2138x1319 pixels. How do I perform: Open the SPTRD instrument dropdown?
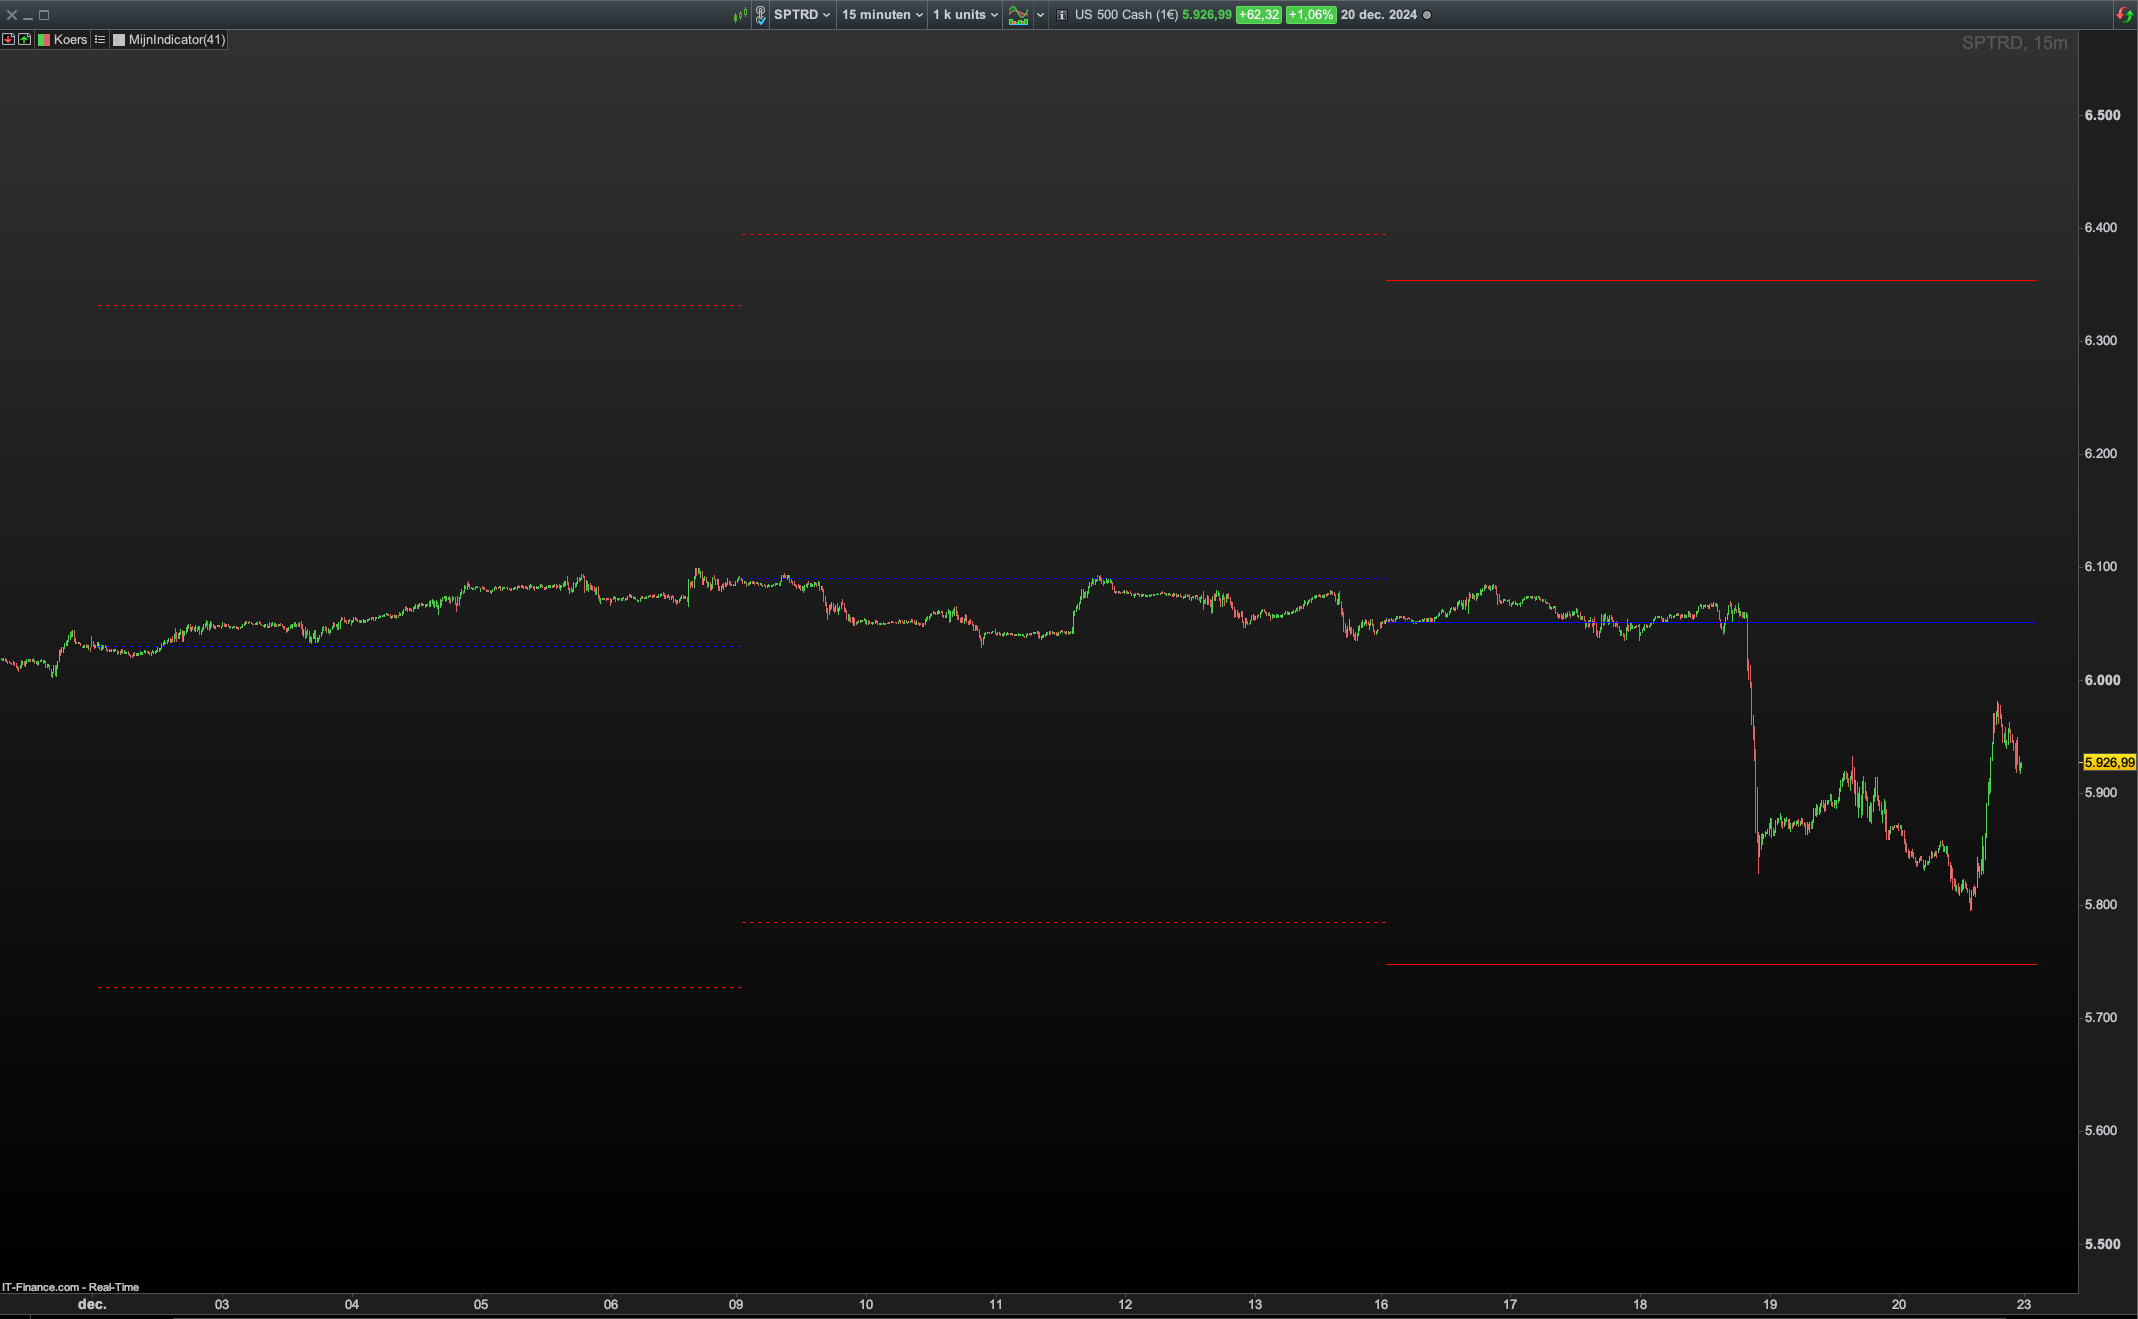coord(801,15)
